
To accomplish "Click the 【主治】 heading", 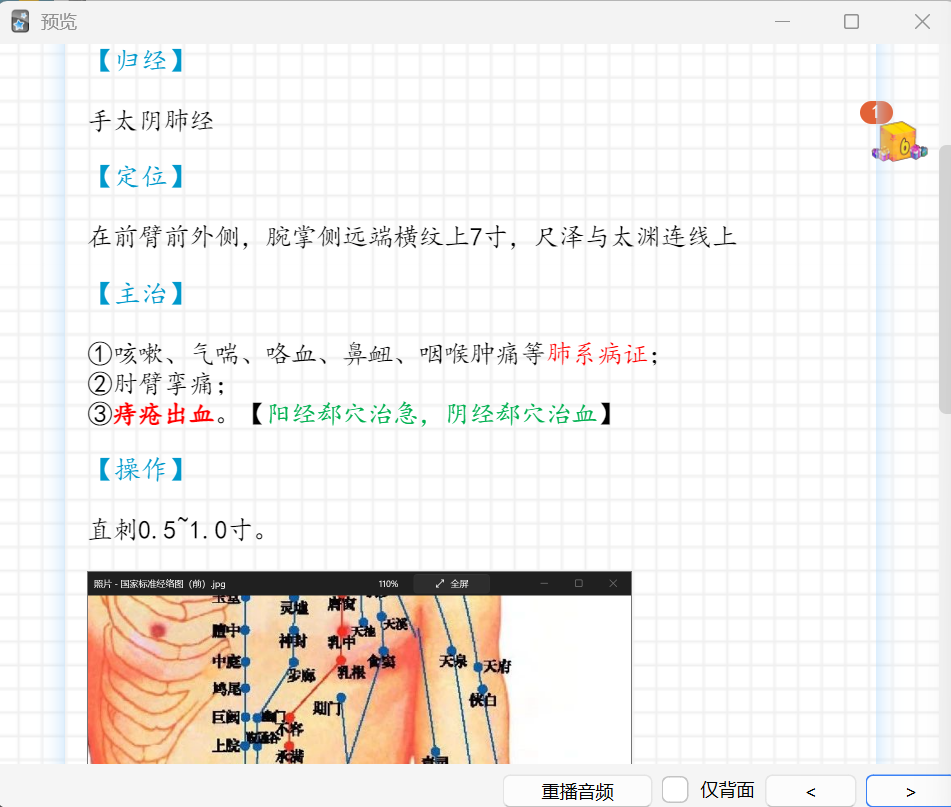I will [140, 293].
